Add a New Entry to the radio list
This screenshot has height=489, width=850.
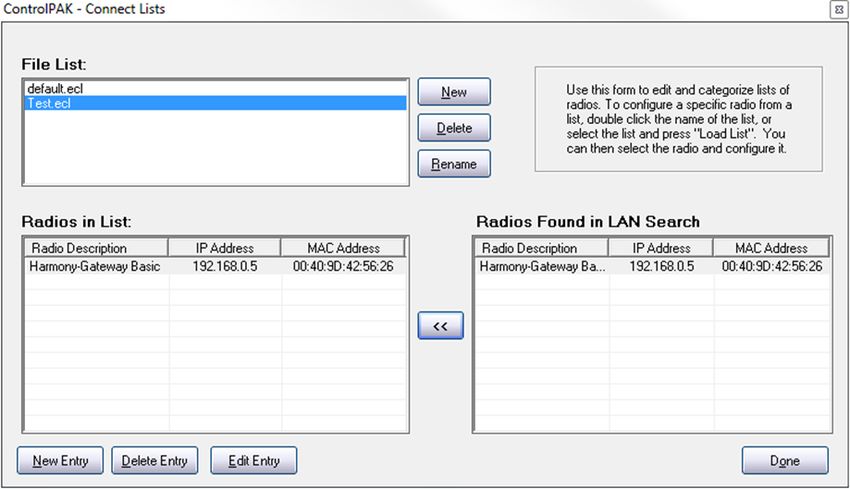tap(60, 461)
